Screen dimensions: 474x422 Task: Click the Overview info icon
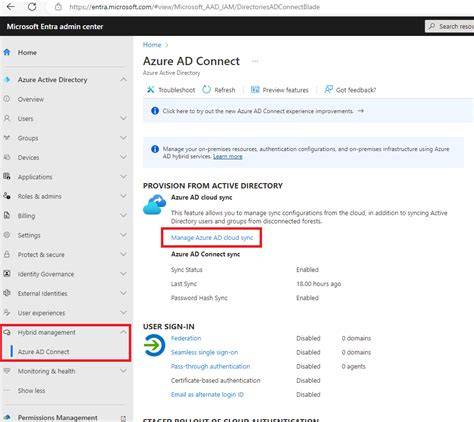coord(7,99)
